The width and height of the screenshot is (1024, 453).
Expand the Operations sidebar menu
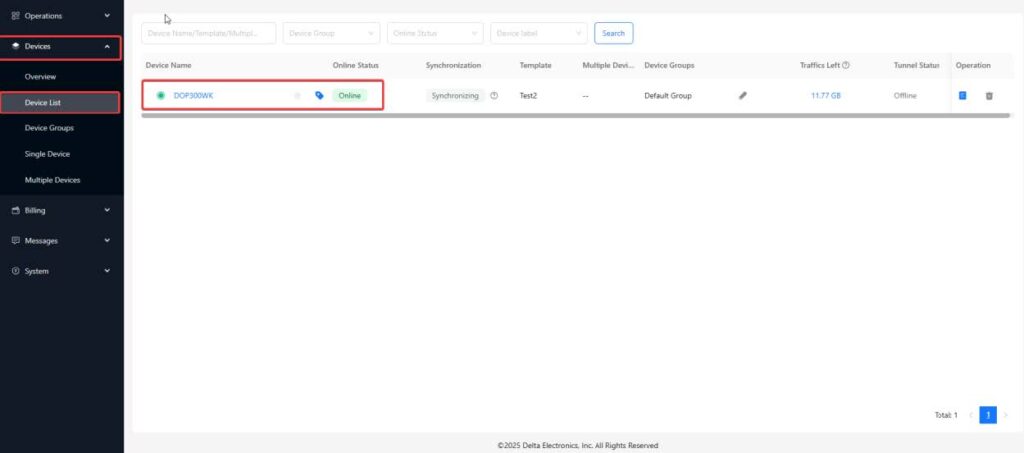(x=61, y=16)
